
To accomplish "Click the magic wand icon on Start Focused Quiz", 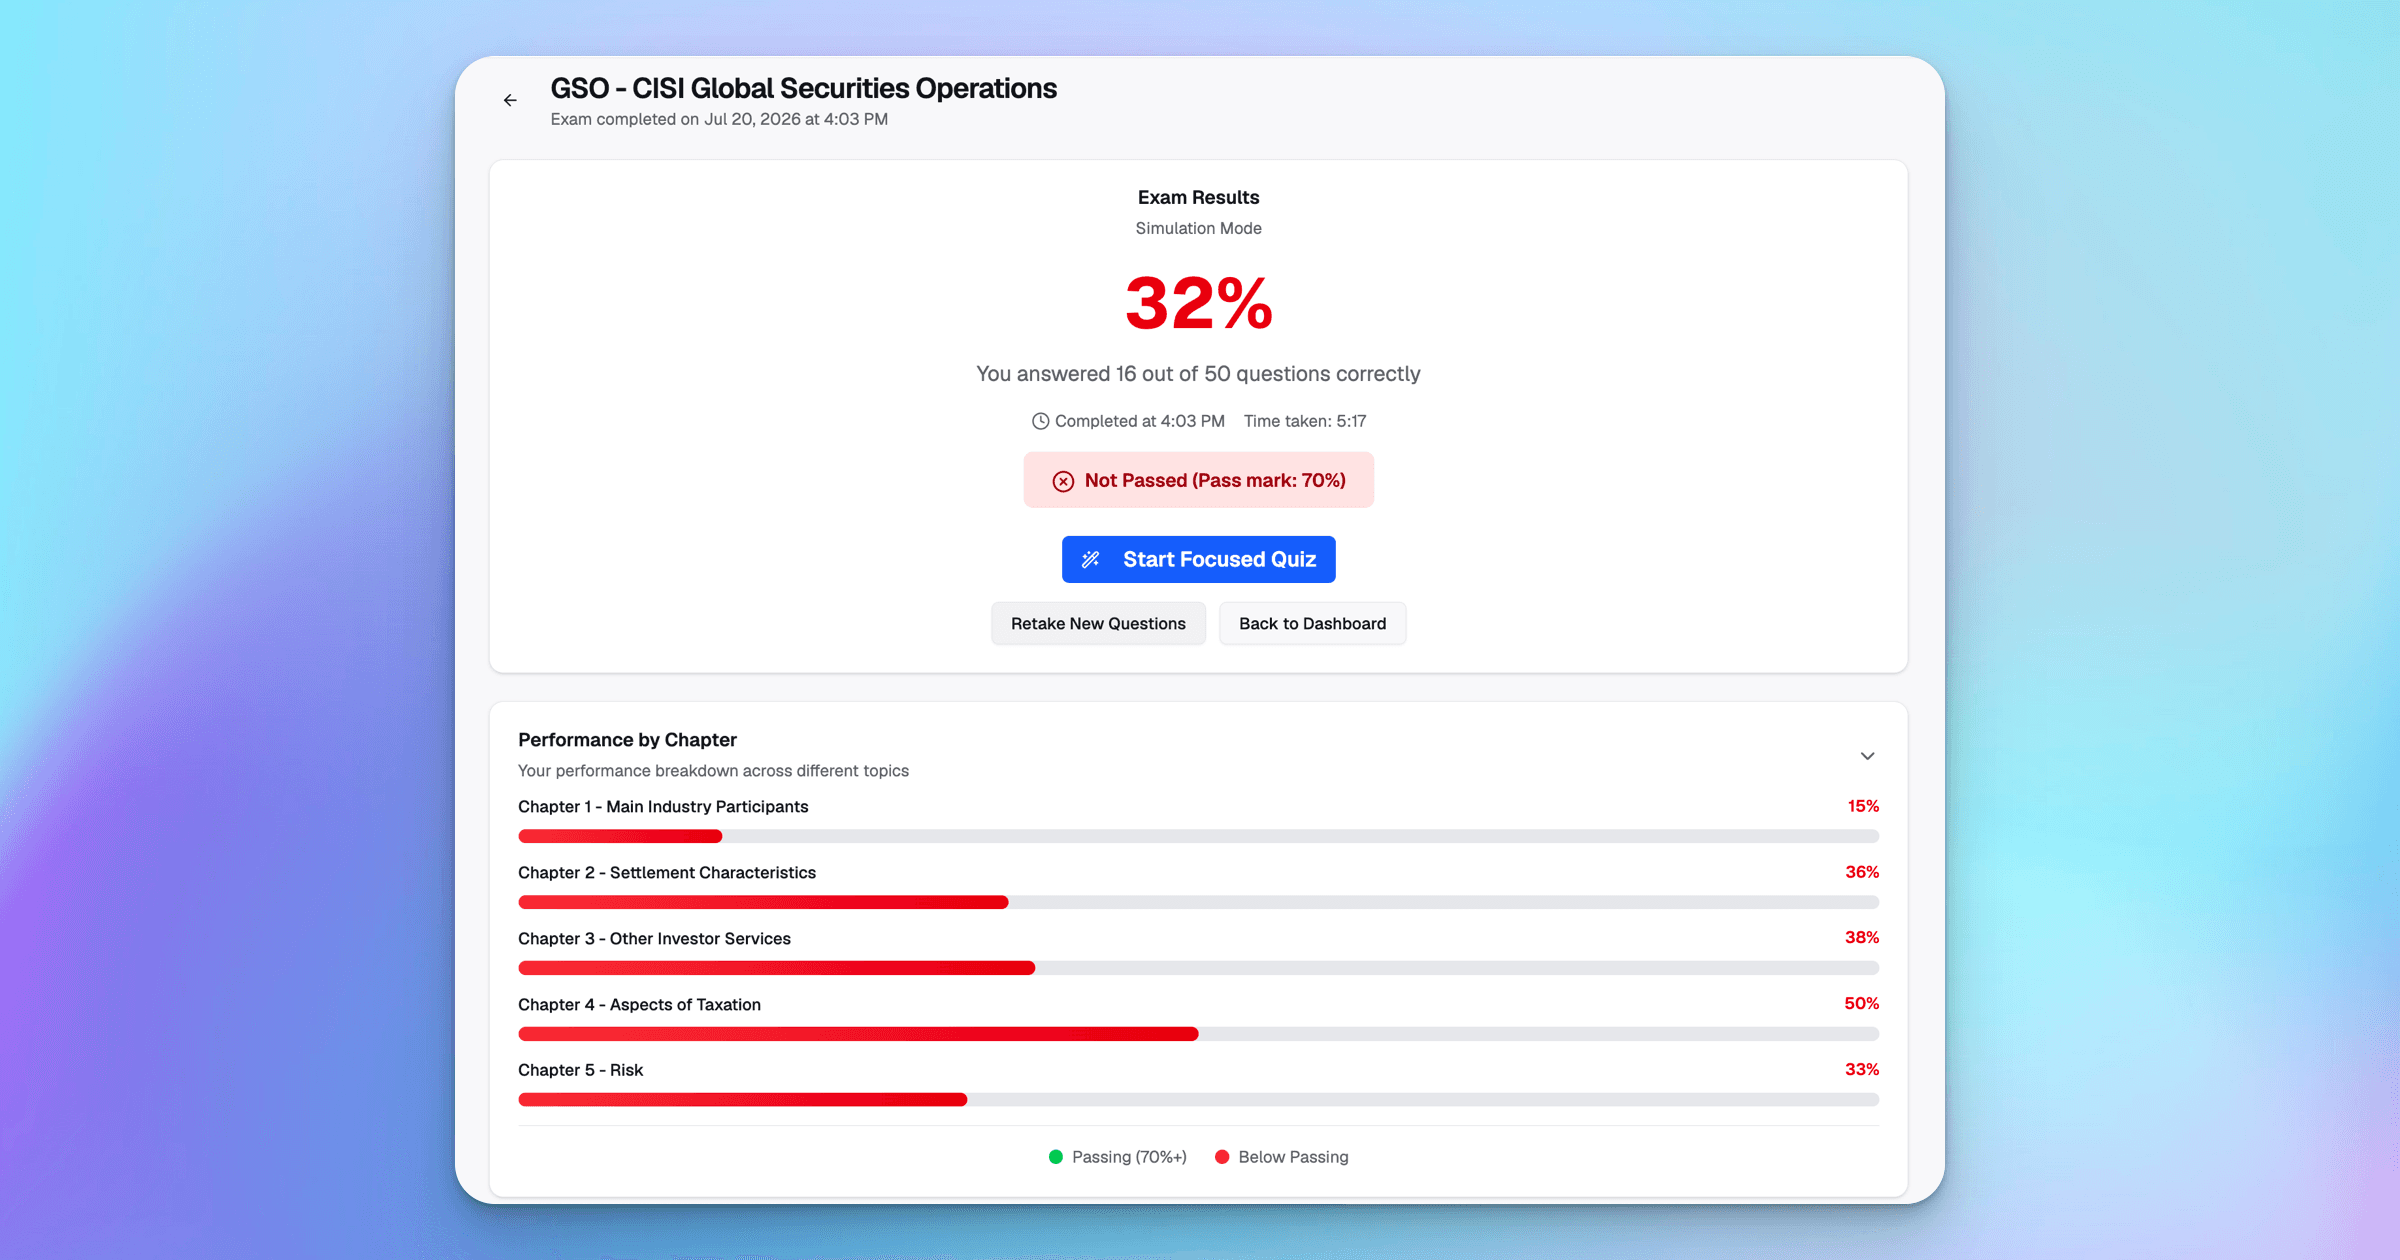I will (x=1091, y=559).
